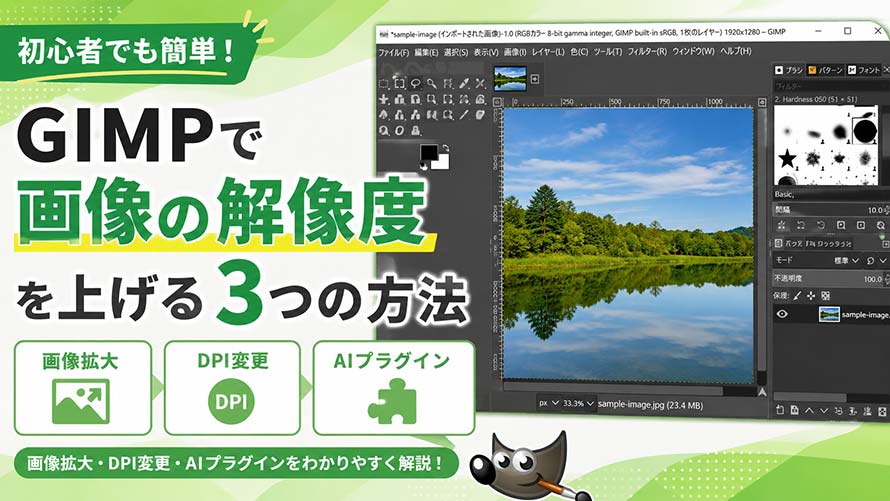This screenshot has width=890, height=501.
Task: Open the 選択(S) menu
Action: 456,52
